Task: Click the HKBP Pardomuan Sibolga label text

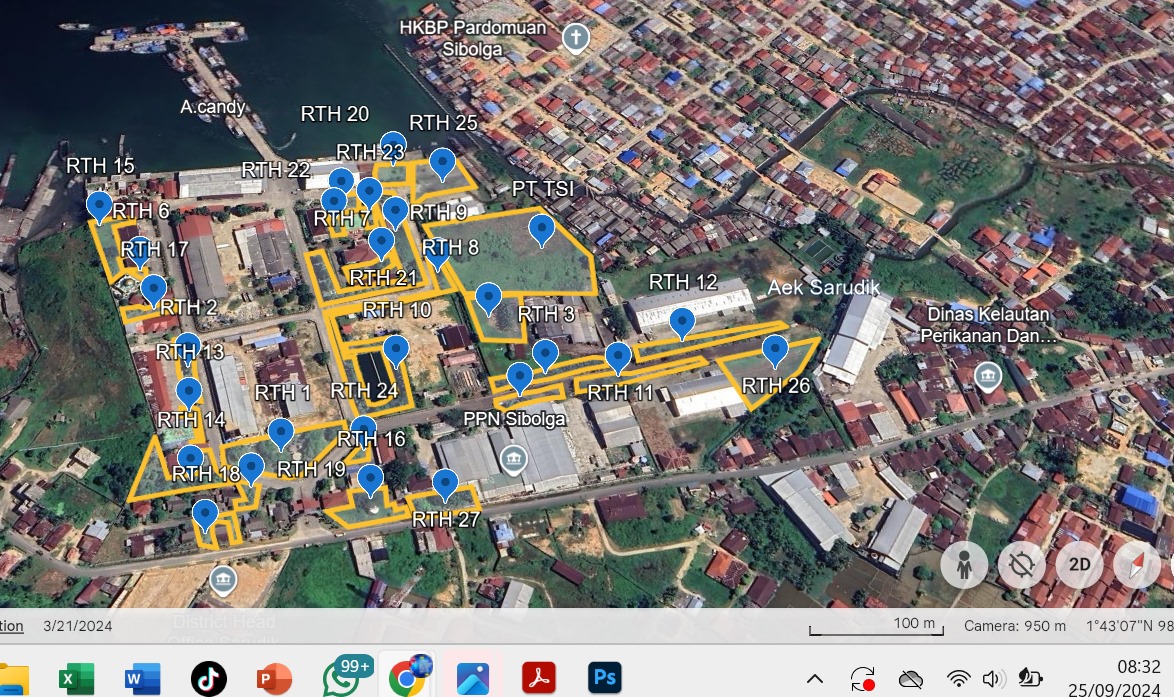Action: click(x=472, y=39)
